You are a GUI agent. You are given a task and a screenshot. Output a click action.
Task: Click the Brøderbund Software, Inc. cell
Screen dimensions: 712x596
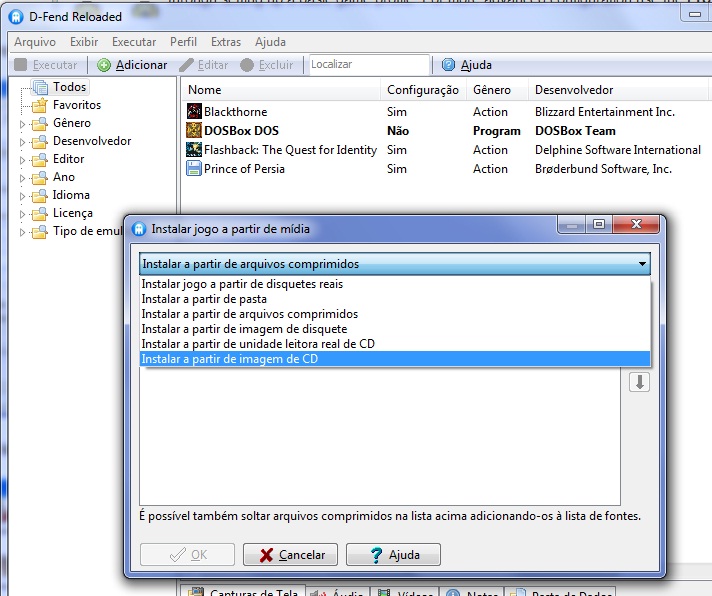click(x=603, y=169)
